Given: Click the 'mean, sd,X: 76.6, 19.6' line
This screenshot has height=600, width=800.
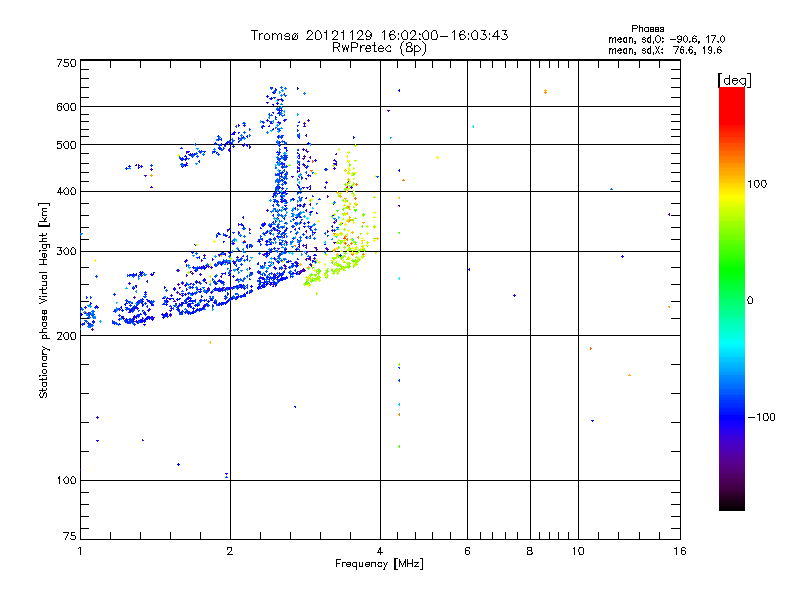Looking at the screenshot, I should click(x=665, y=50).
